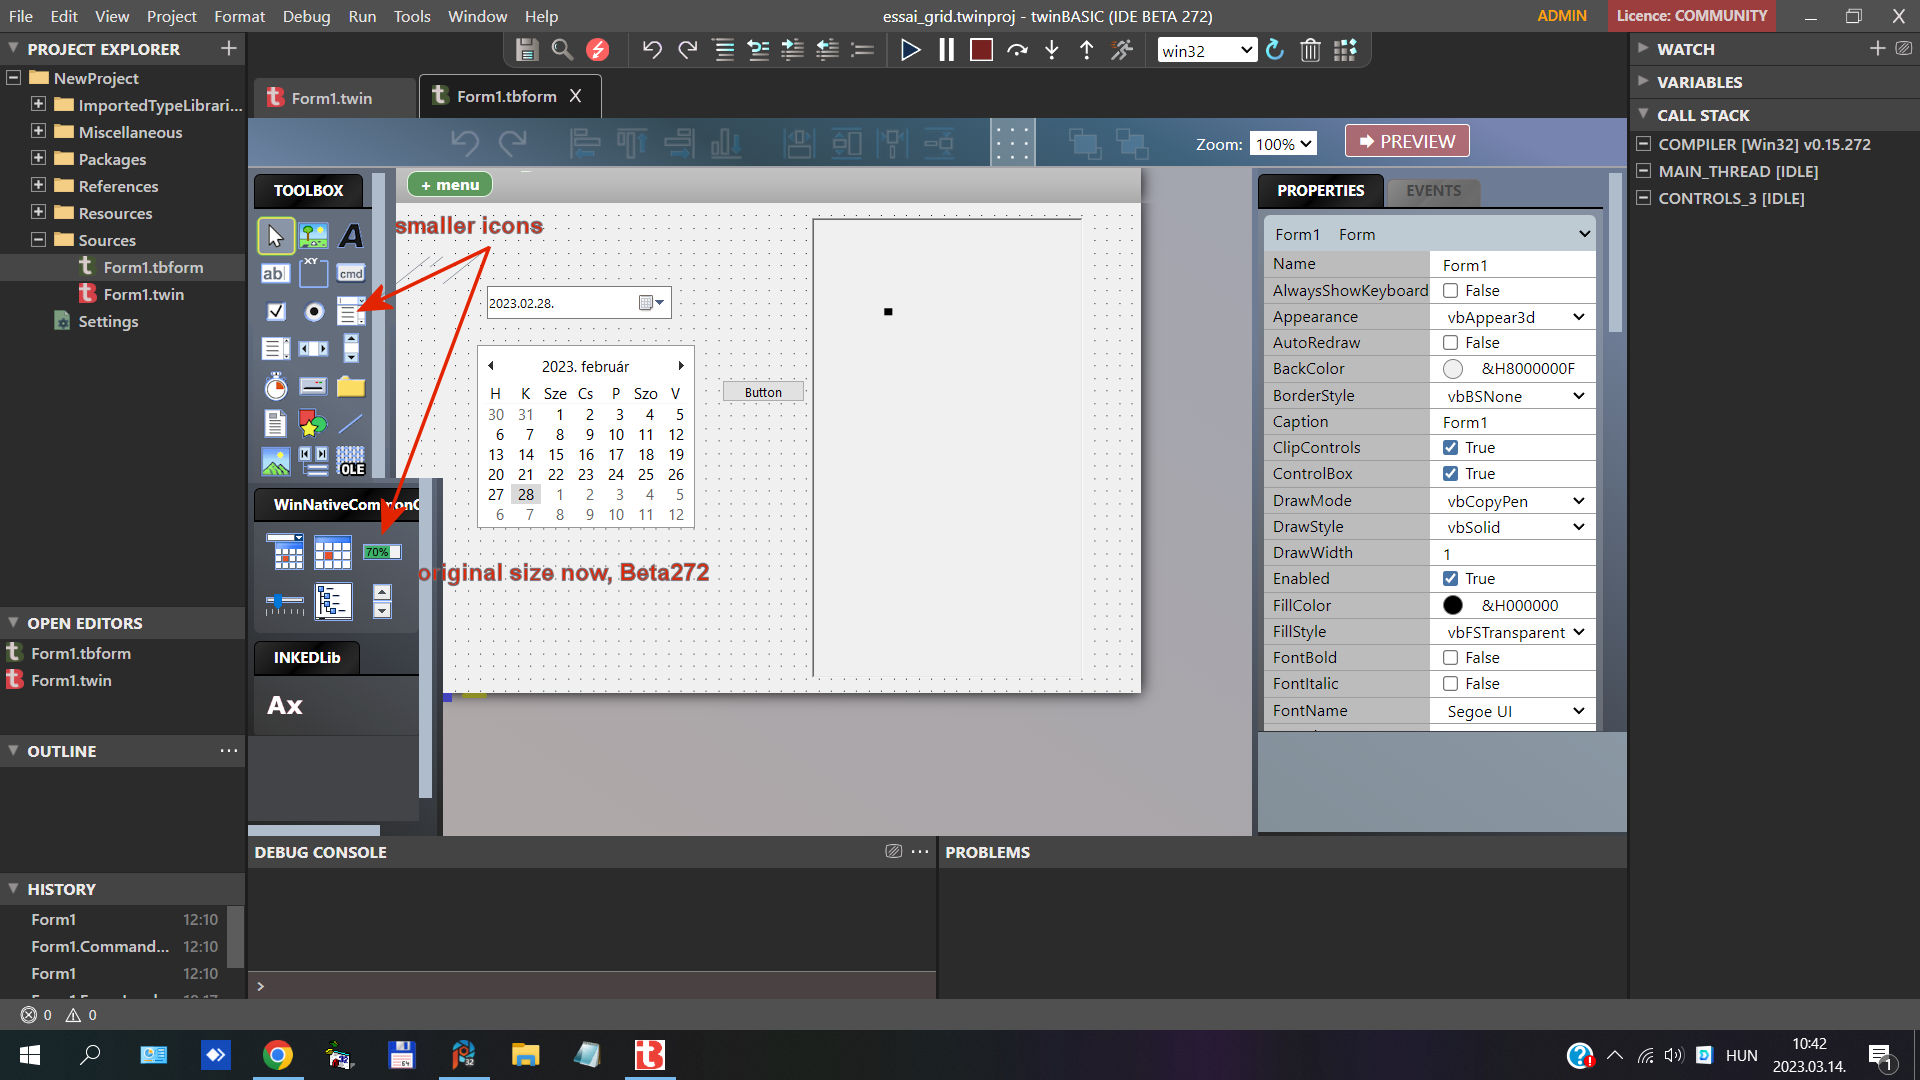Switch to the EVENTS tab
1920x1080 pixels.
[1433, 191]
